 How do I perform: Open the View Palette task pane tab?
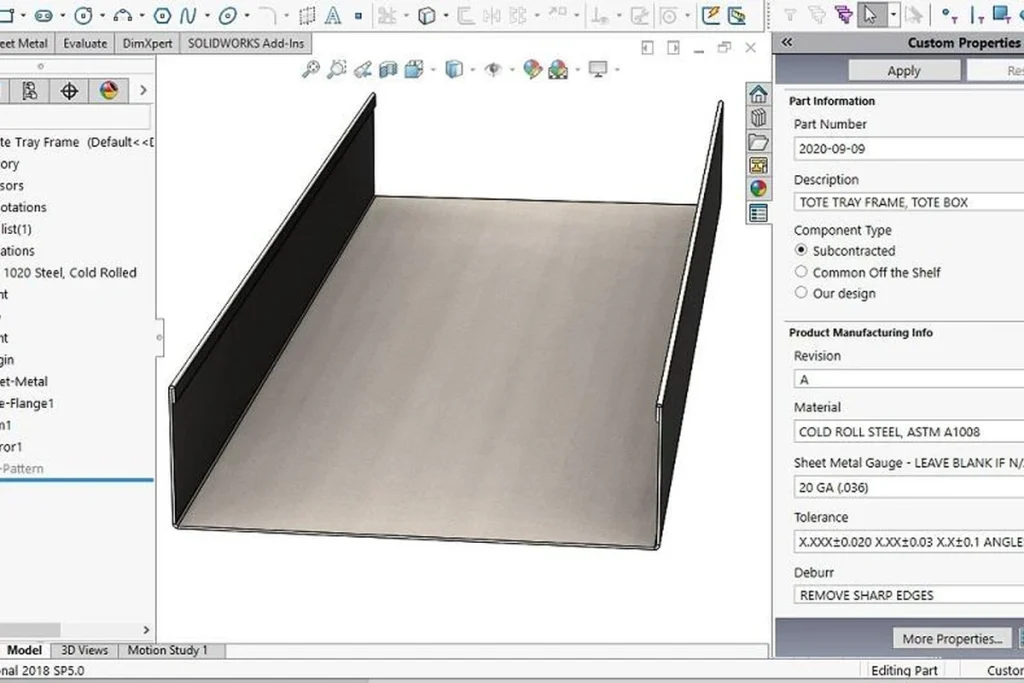[x=758, y=165]
